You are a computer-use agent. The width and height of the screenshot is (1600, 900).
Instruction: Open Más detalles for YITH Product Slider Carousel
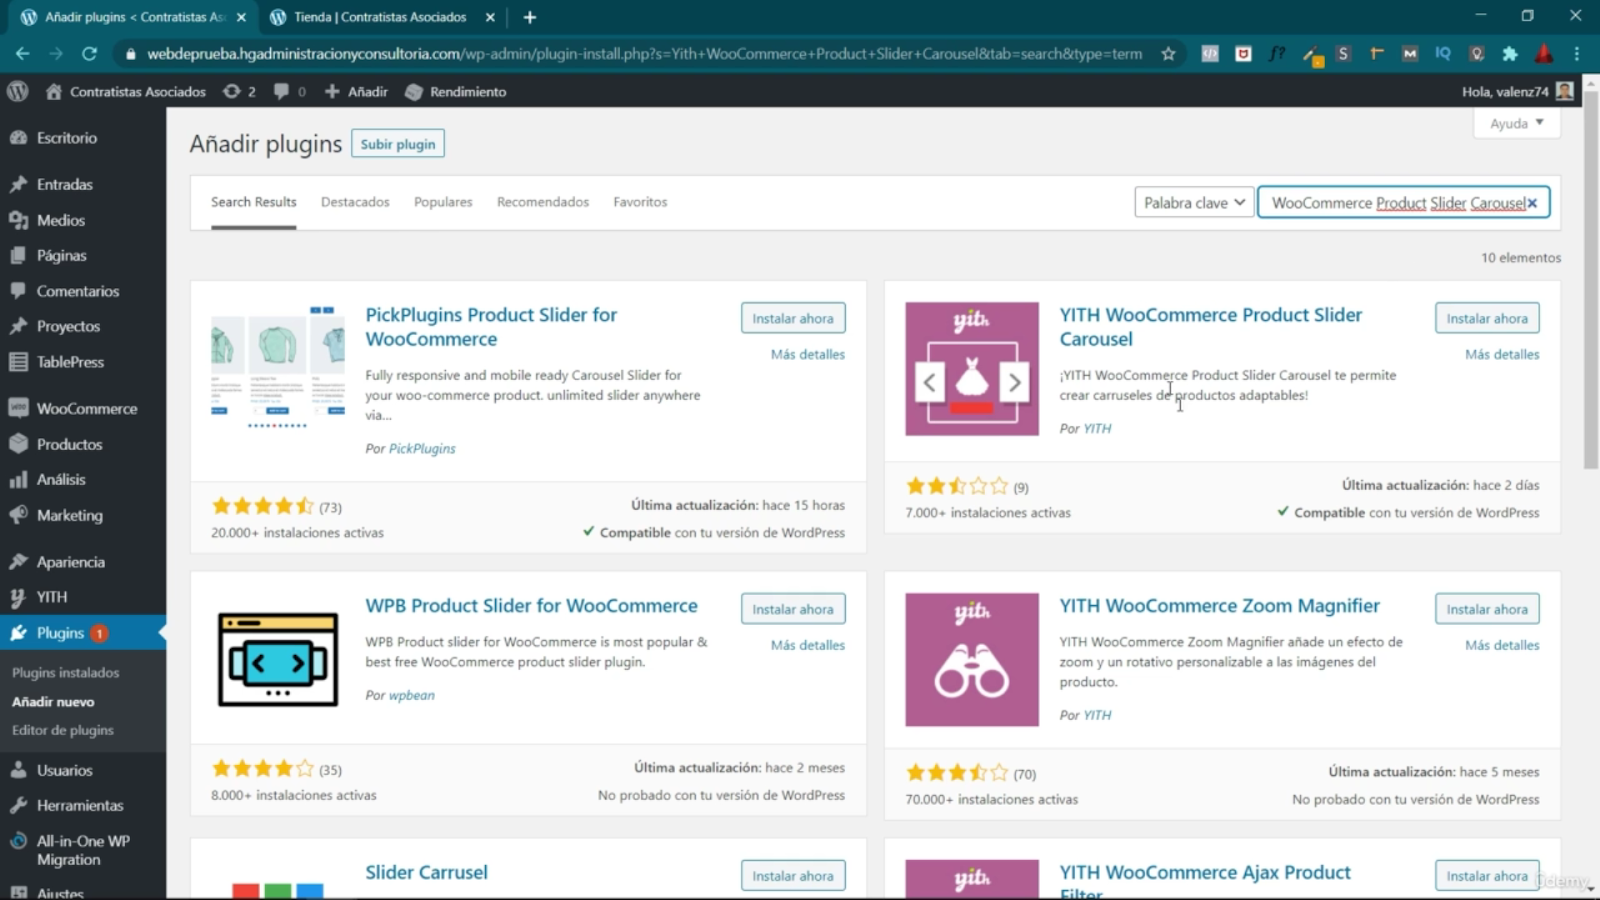pos(1502,354)
